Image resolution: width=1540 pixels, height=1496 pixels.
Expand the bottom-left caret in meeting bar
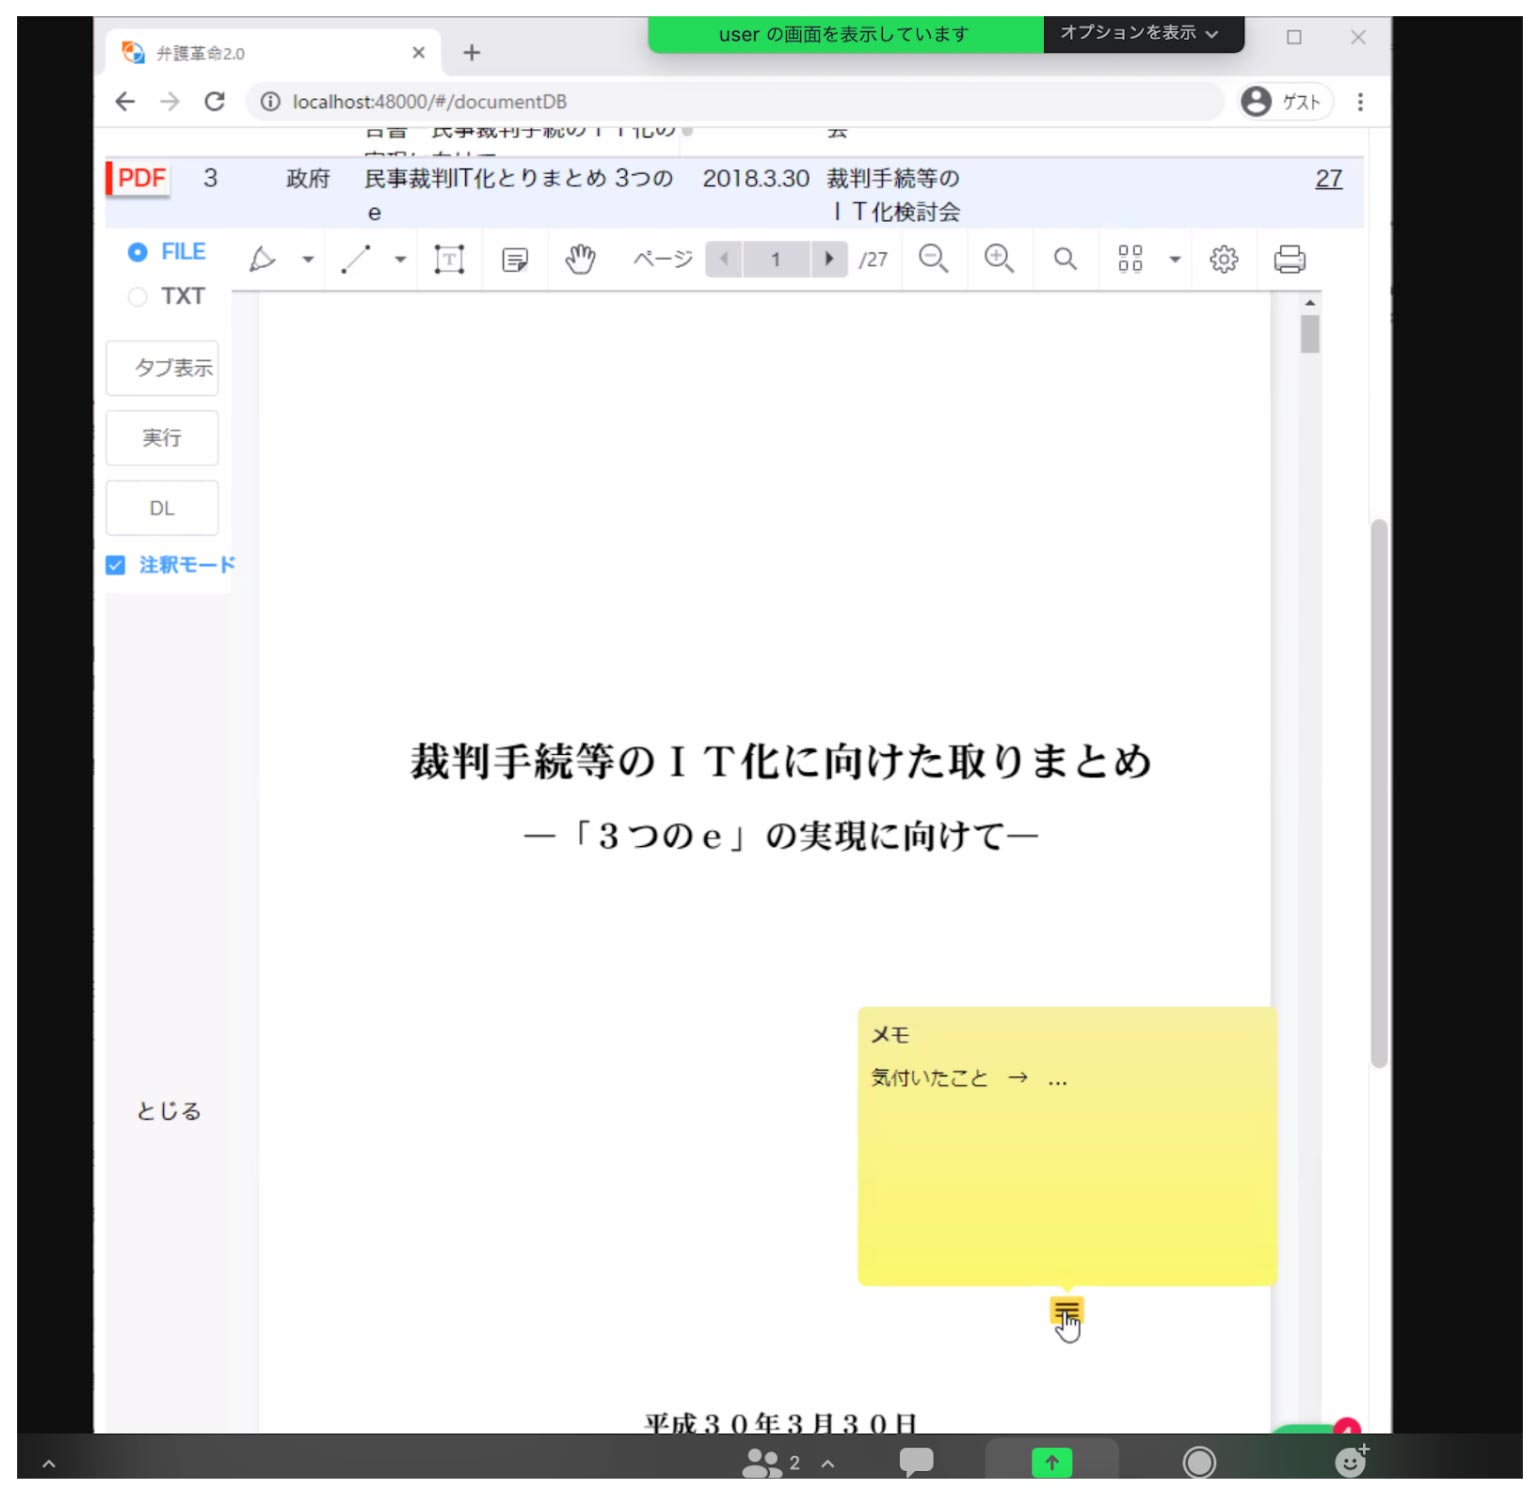click(x=49, y=1465)
